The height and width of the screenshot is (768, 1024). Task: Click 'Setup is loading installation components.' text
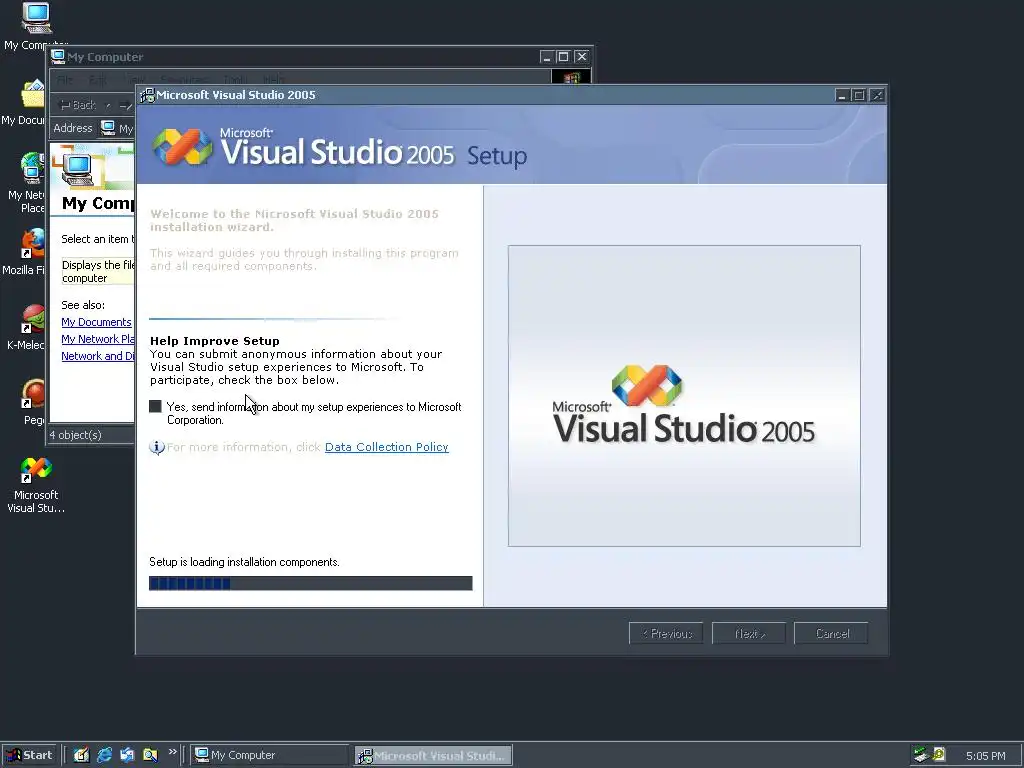244,562
